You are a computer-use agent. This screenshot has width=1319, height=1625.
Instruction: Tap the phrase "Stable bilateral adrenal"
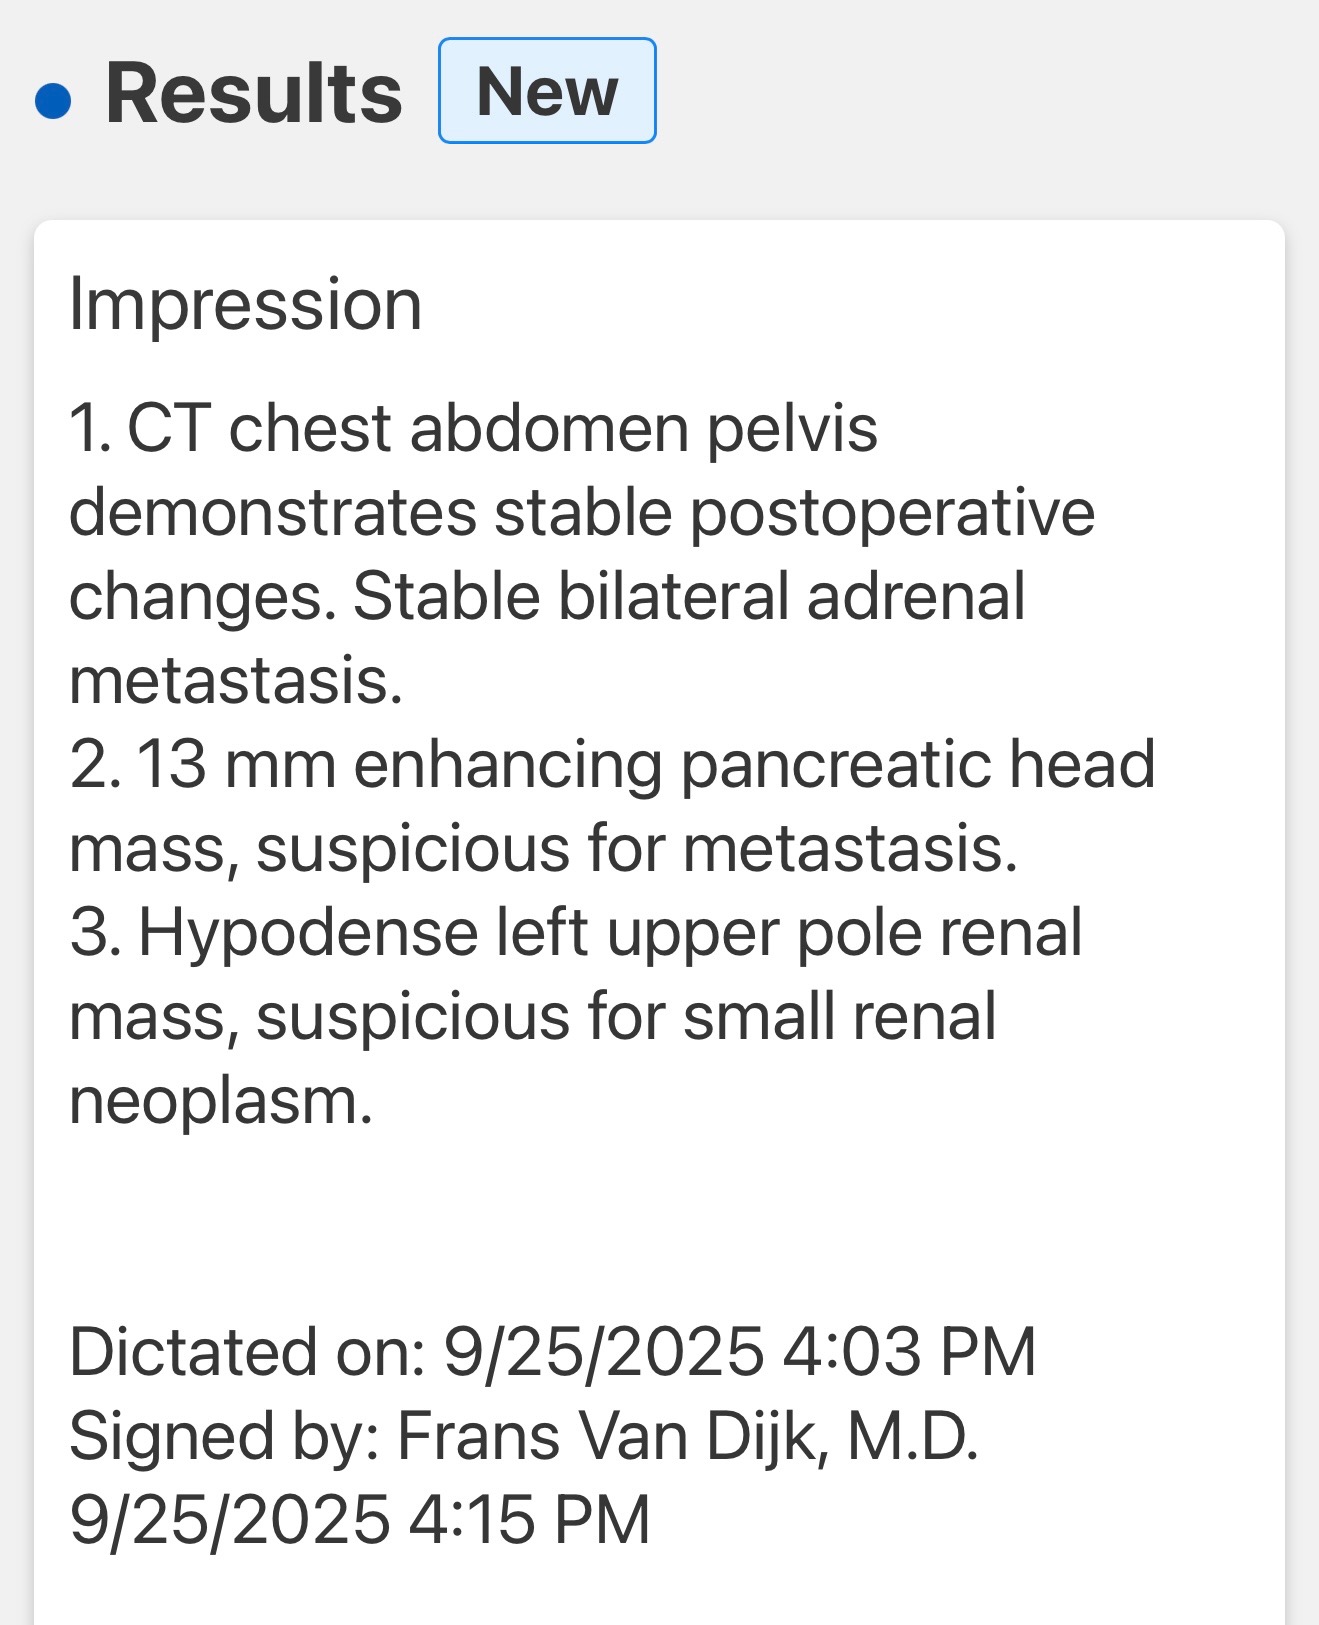point(689,597)
